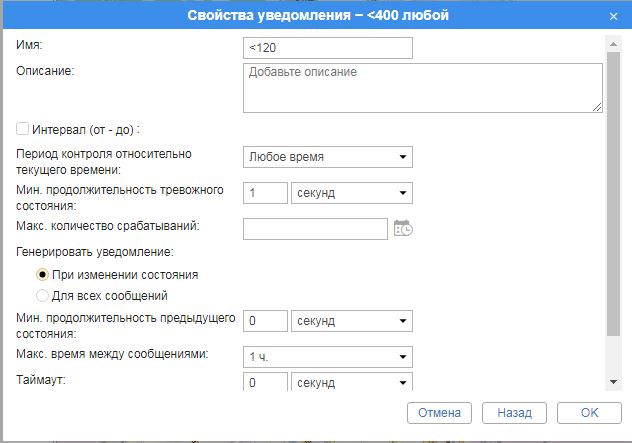Click the Таймаут value field
This screenshot has width=632, height=443.
tap(265, 383)
